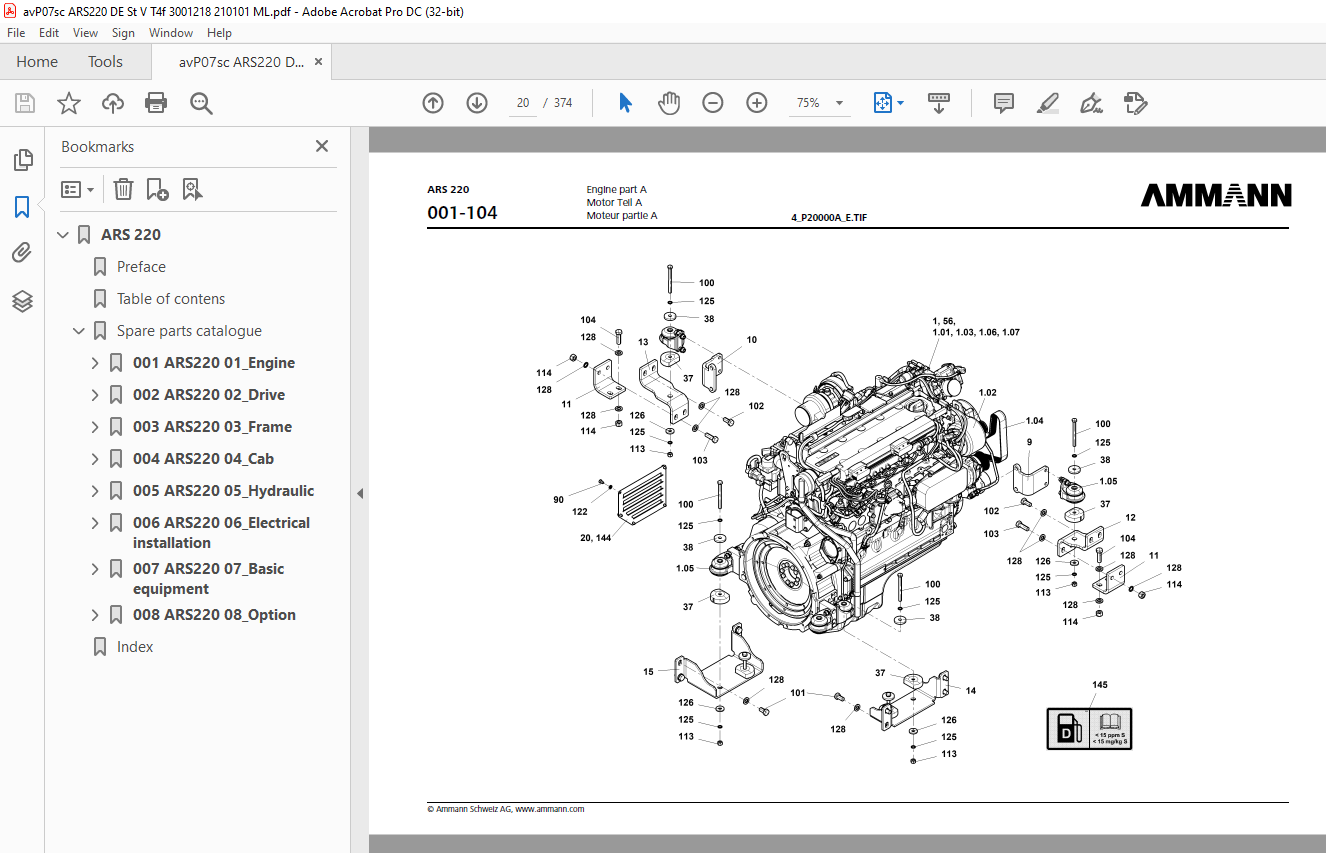Add a new bookmark icon
Viewport: 1326px width, 853px height.
157,189
